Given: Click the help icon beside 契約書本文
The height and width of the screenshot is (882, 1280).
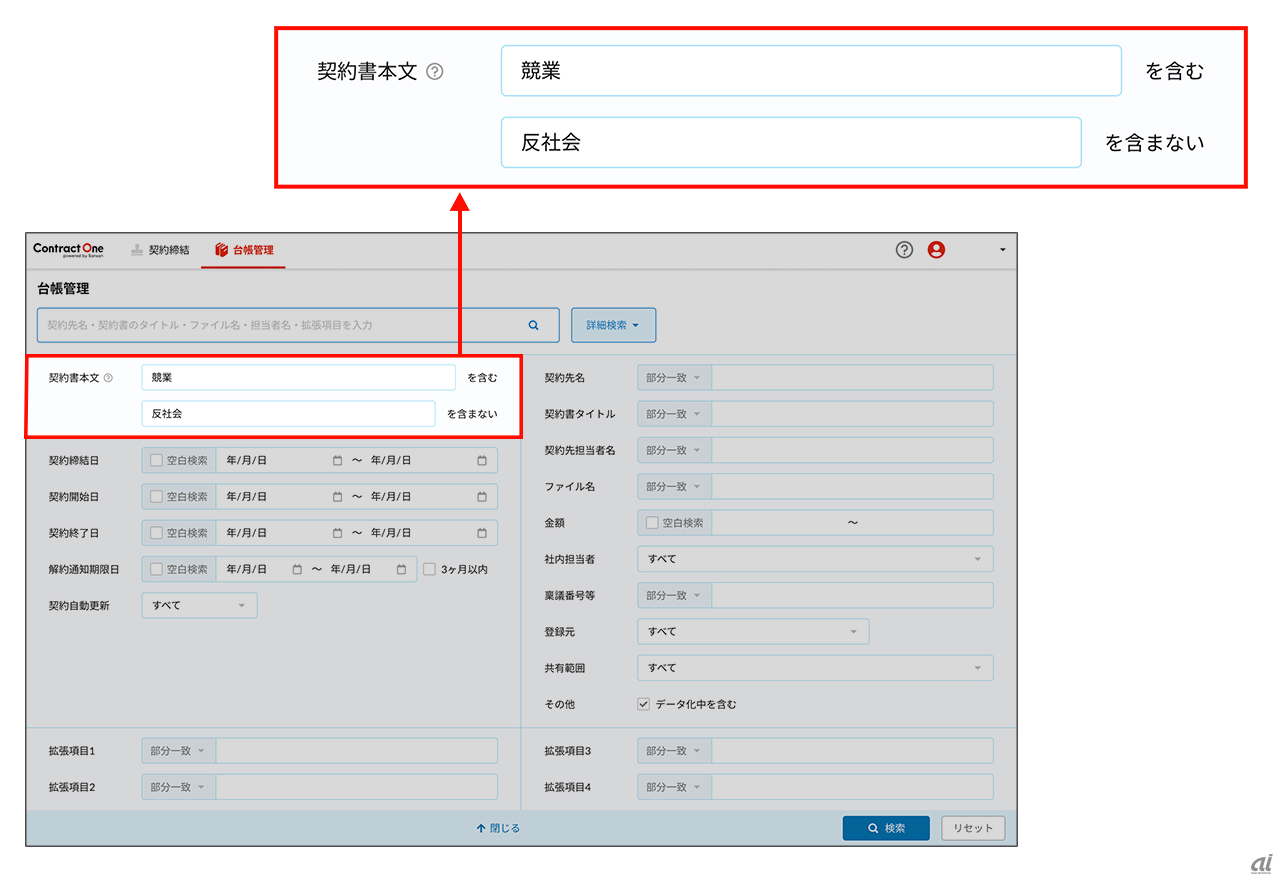Looking at the screenshot, I should point(108,378).
